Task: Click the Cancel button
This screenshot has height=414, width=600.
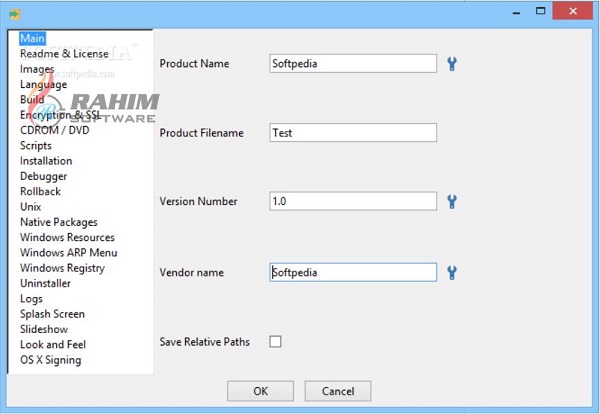Action: coord(338,391)
